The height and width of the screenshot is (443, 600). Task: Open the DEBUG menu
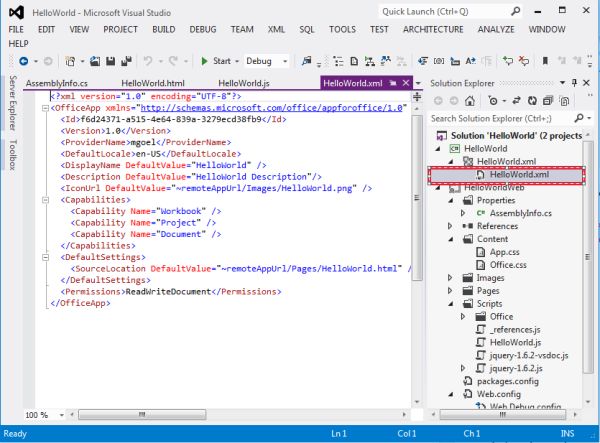tap(203, 29)
